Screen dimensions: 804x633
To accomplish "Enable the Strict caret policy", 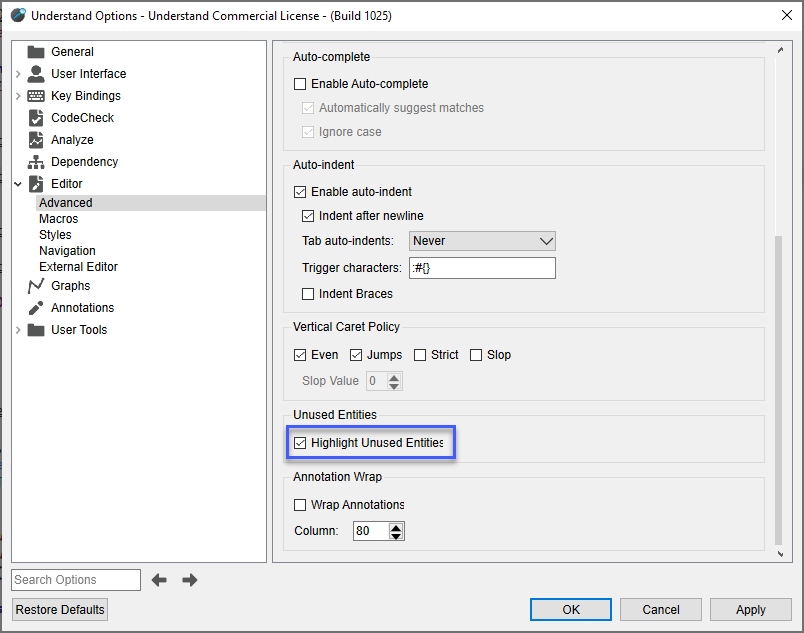I will coord(420,355).
